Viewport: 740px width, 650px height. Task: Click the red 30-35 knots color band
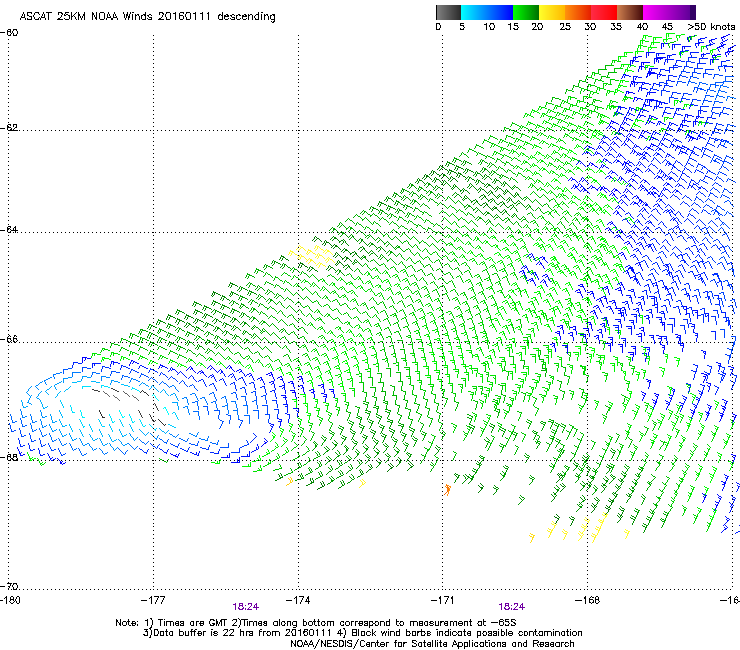pos(604,12)
